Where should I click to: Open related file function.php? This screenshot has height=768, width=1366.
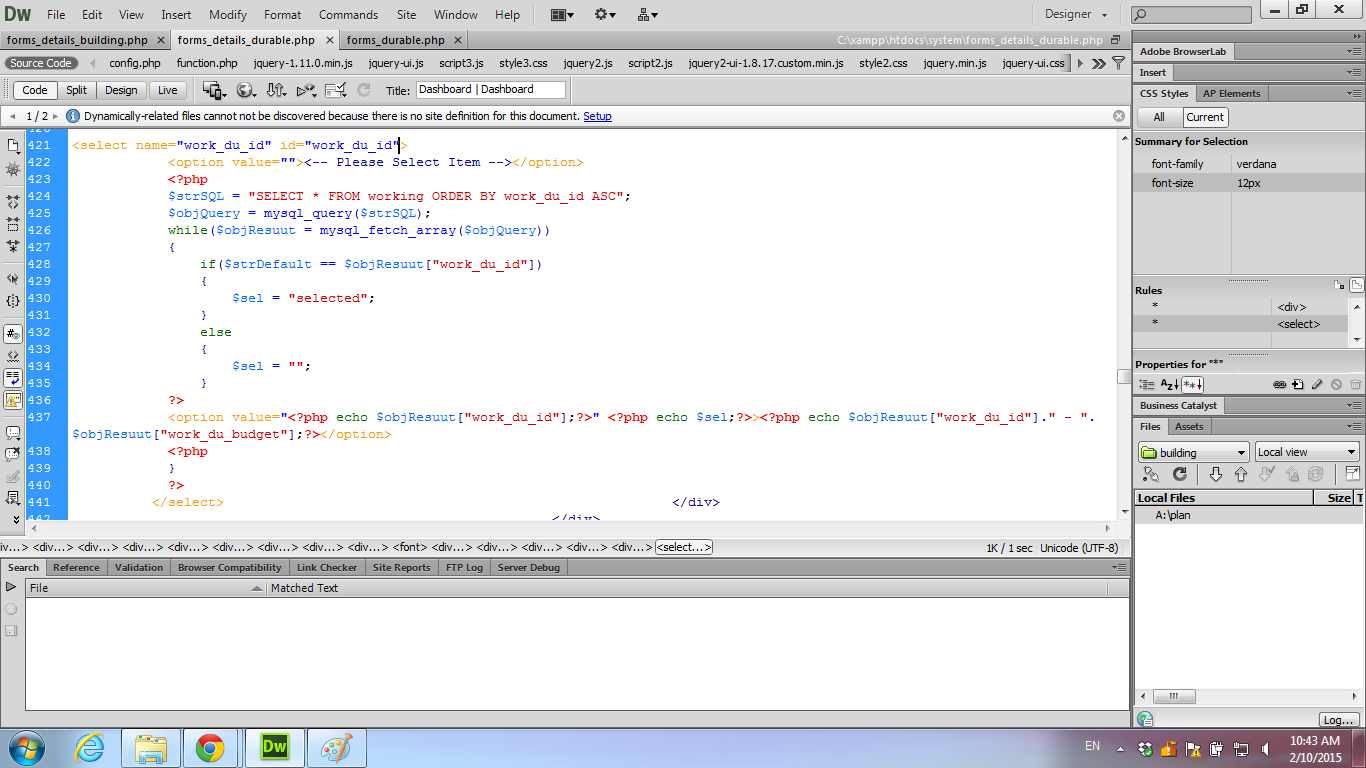tap(207, 63)
